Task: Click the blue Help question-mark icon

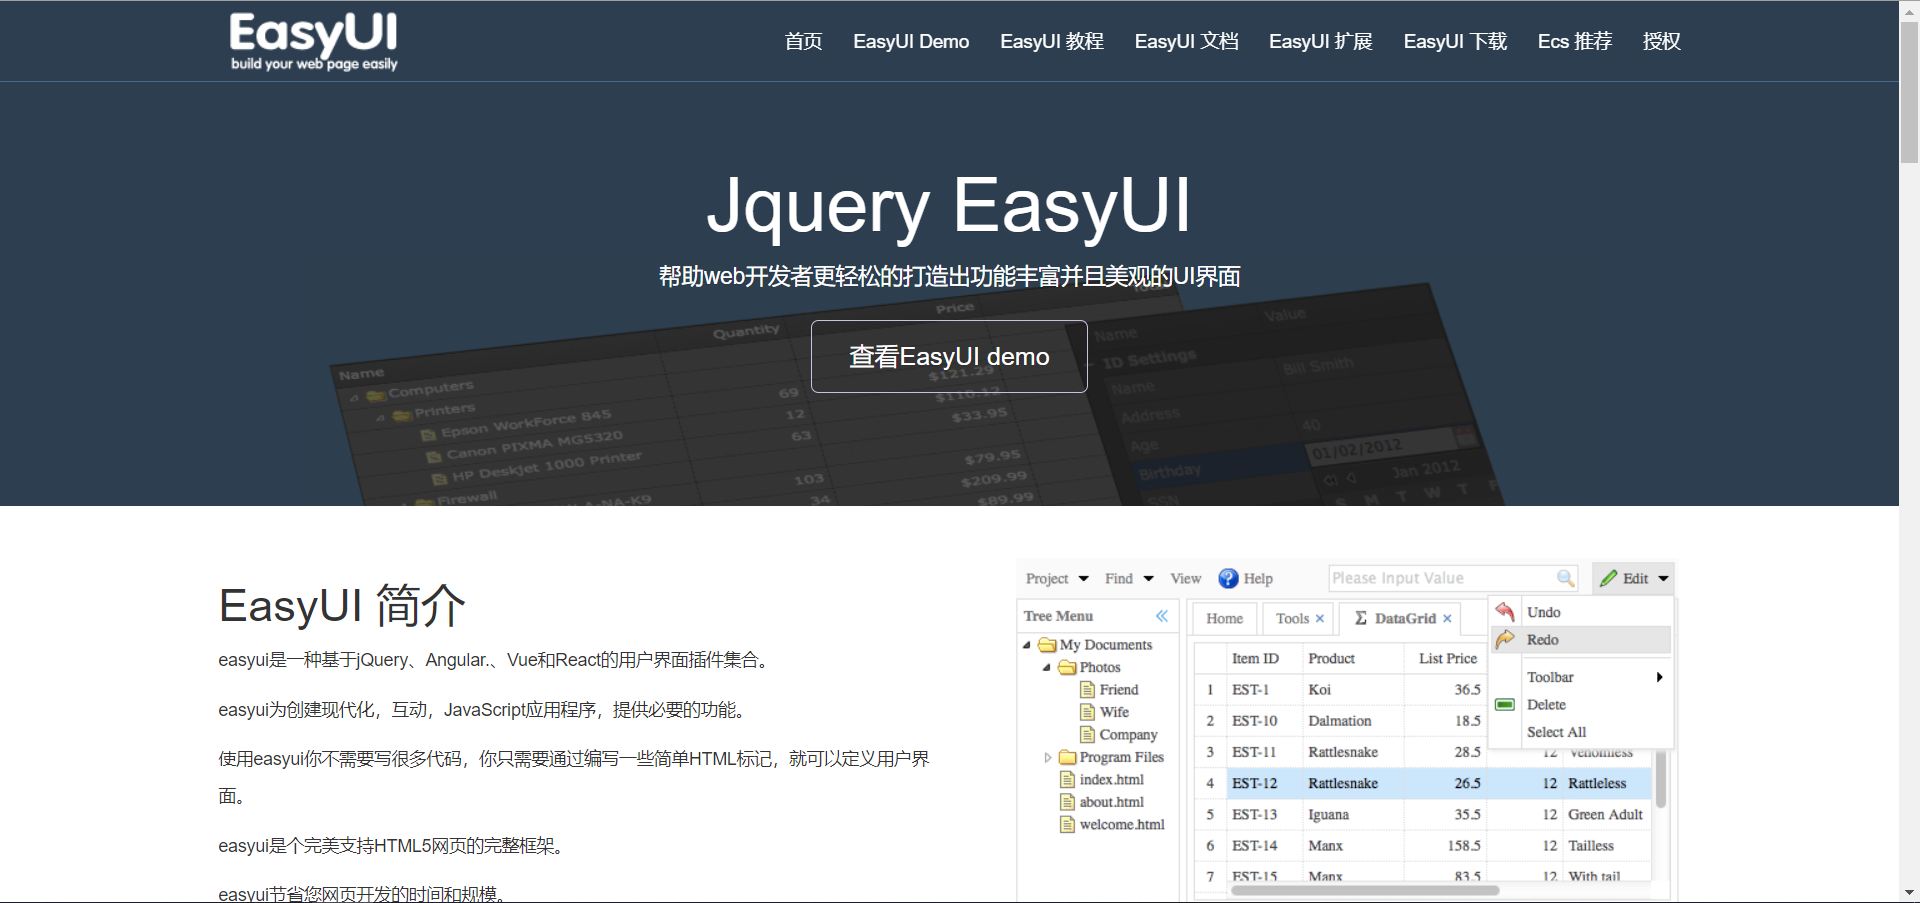Action: pyautogui.click(x=1228, y=578)
